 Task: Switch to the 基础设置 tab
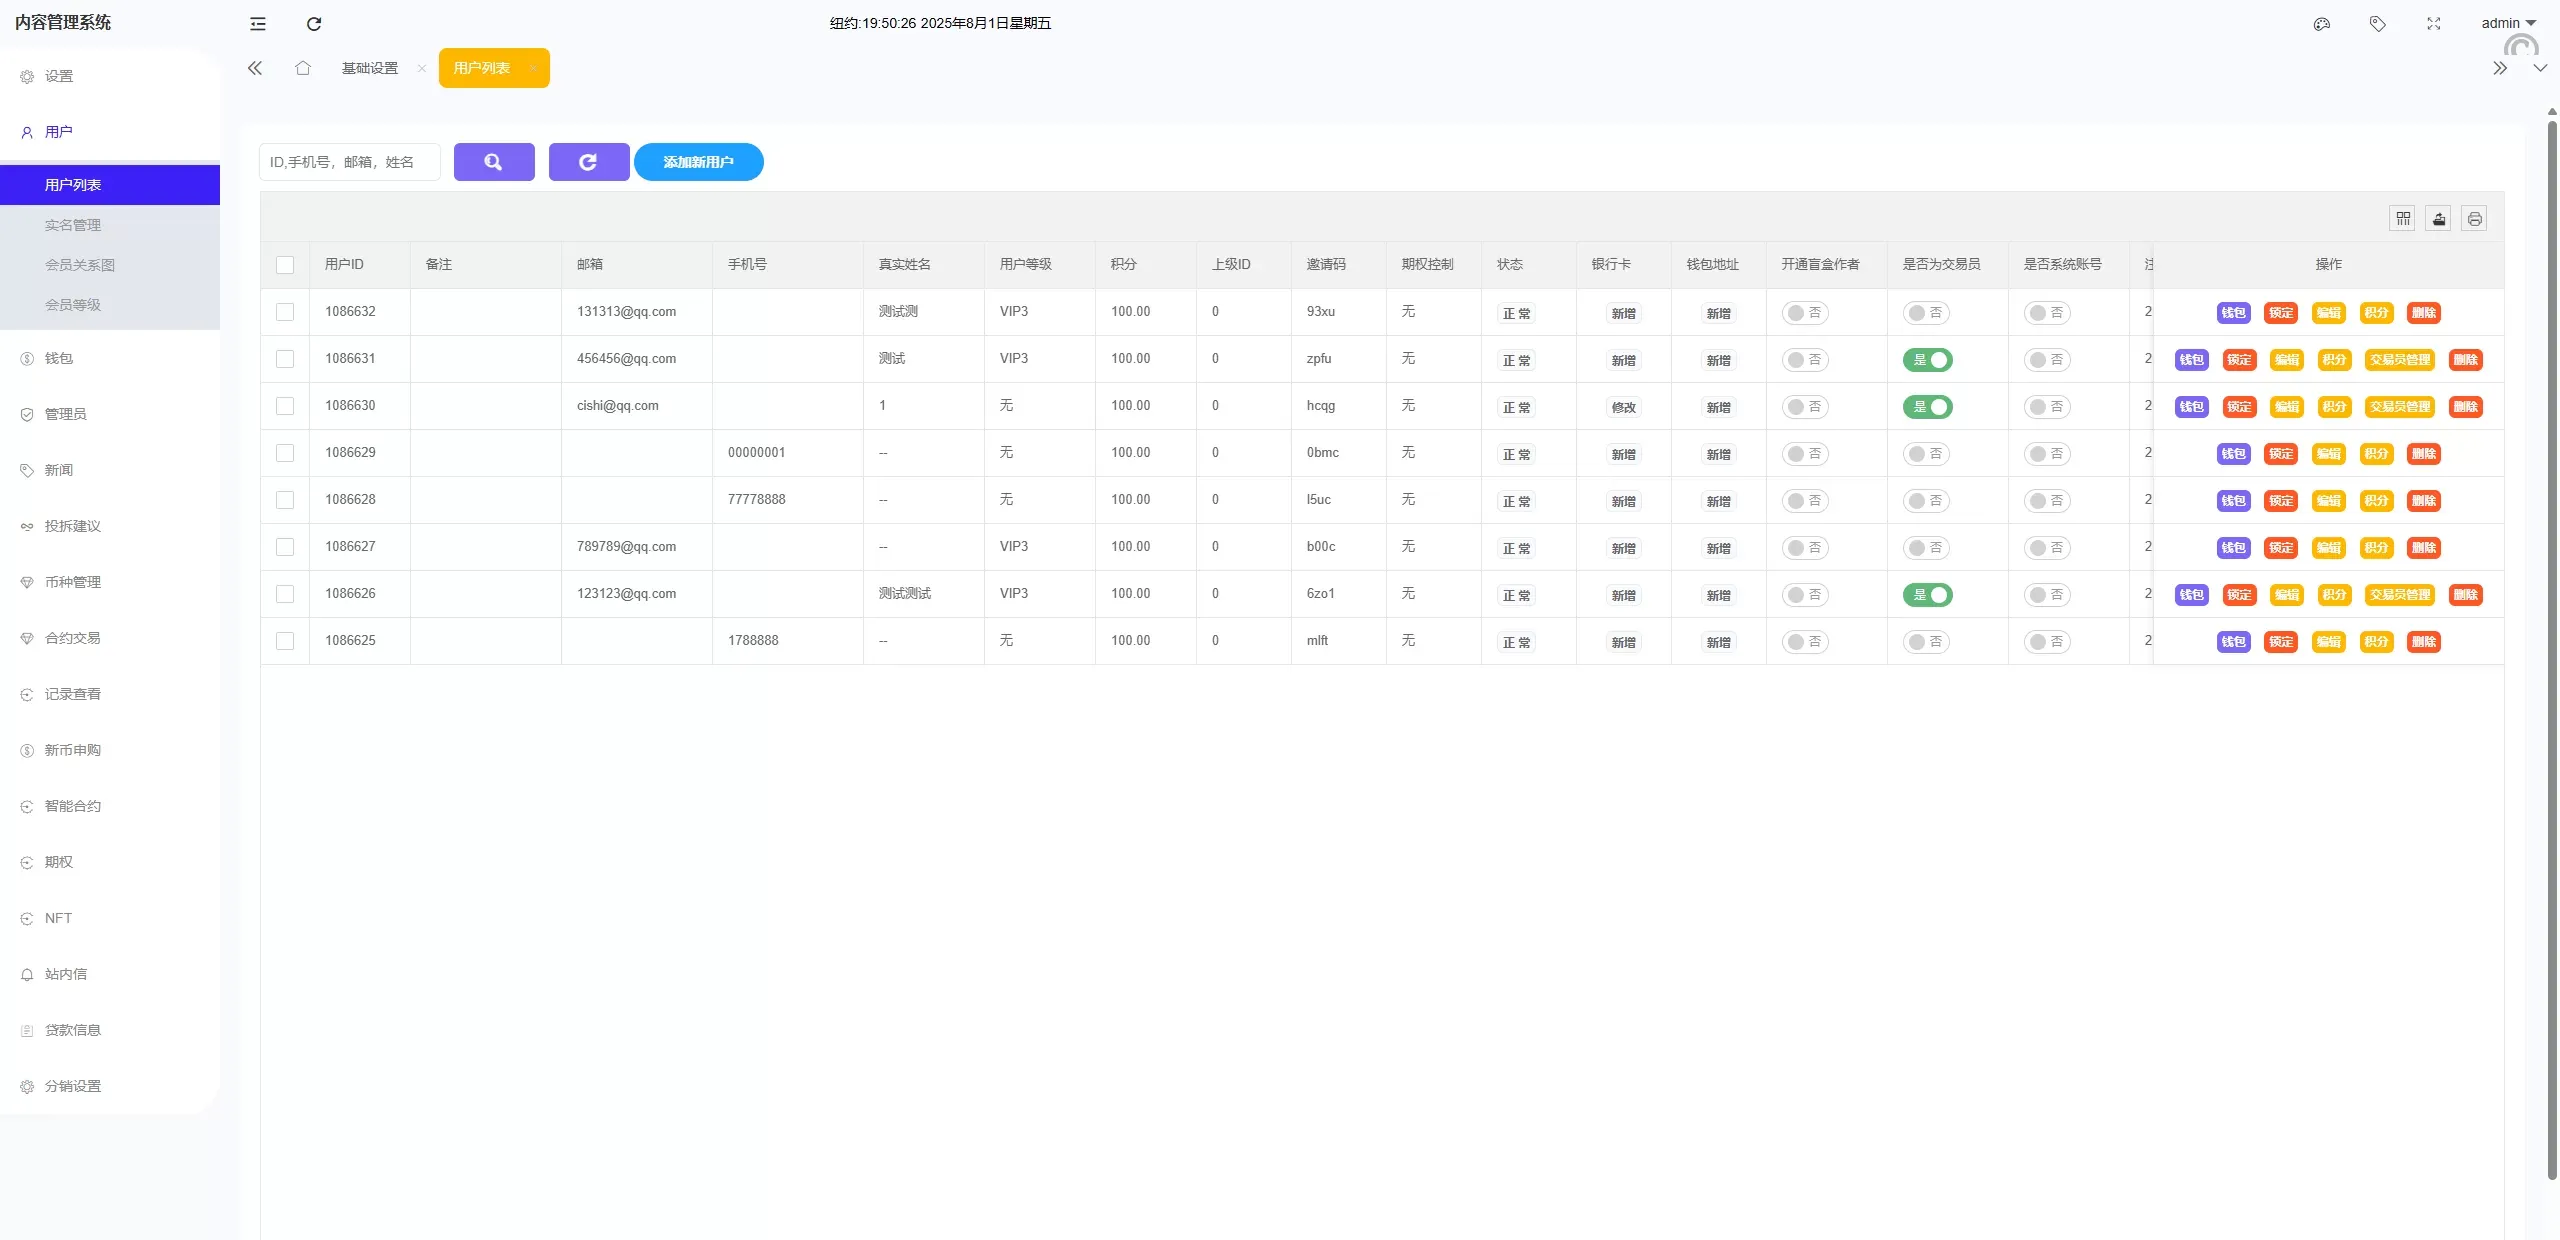370,68
